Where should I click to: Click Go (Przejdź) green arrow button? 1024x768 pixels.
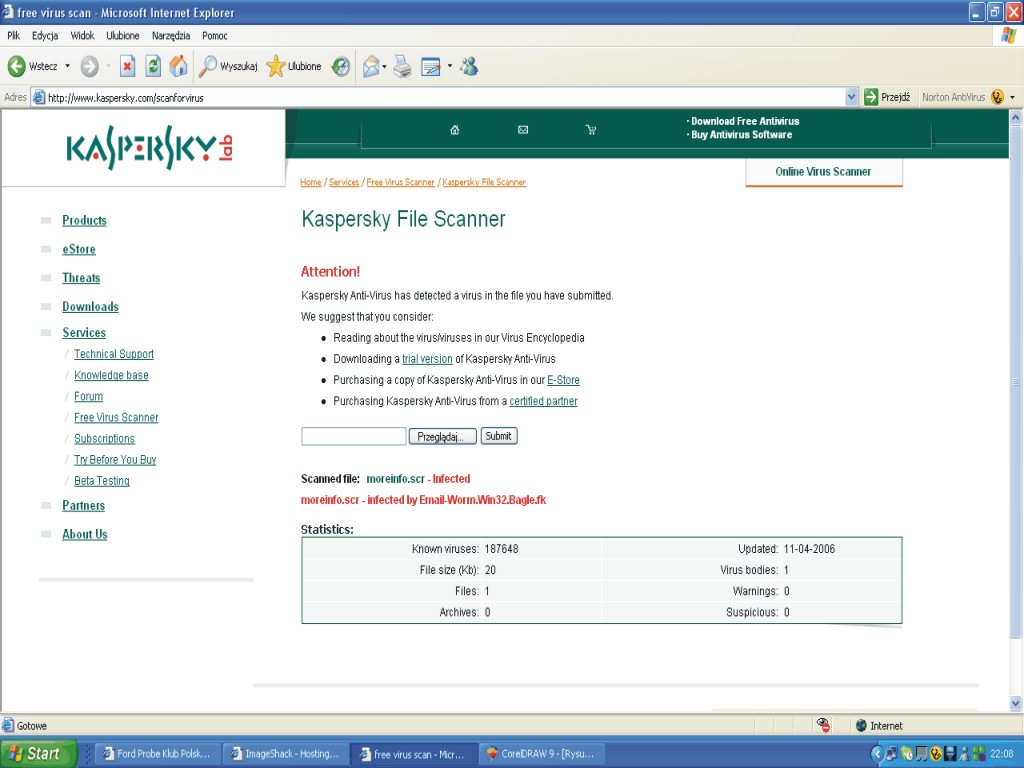click(x=887, y=97)
